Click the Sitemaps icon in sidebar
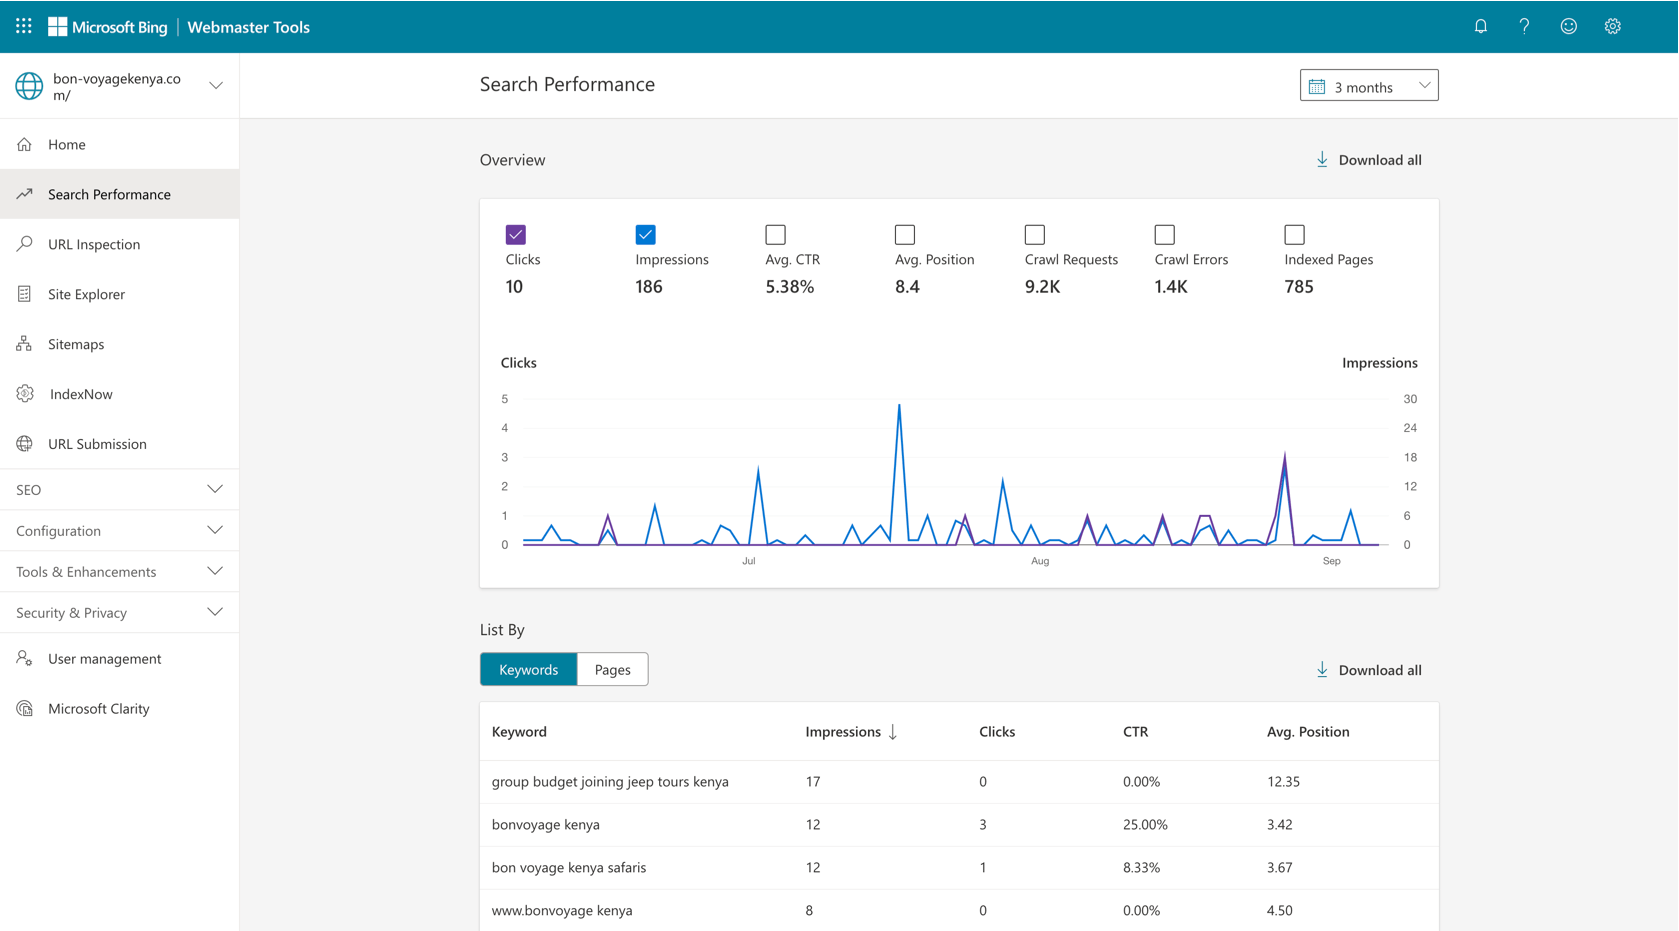Image resolution: width=1679 pixels, height=931 pixels. click(x=25, y=344)
